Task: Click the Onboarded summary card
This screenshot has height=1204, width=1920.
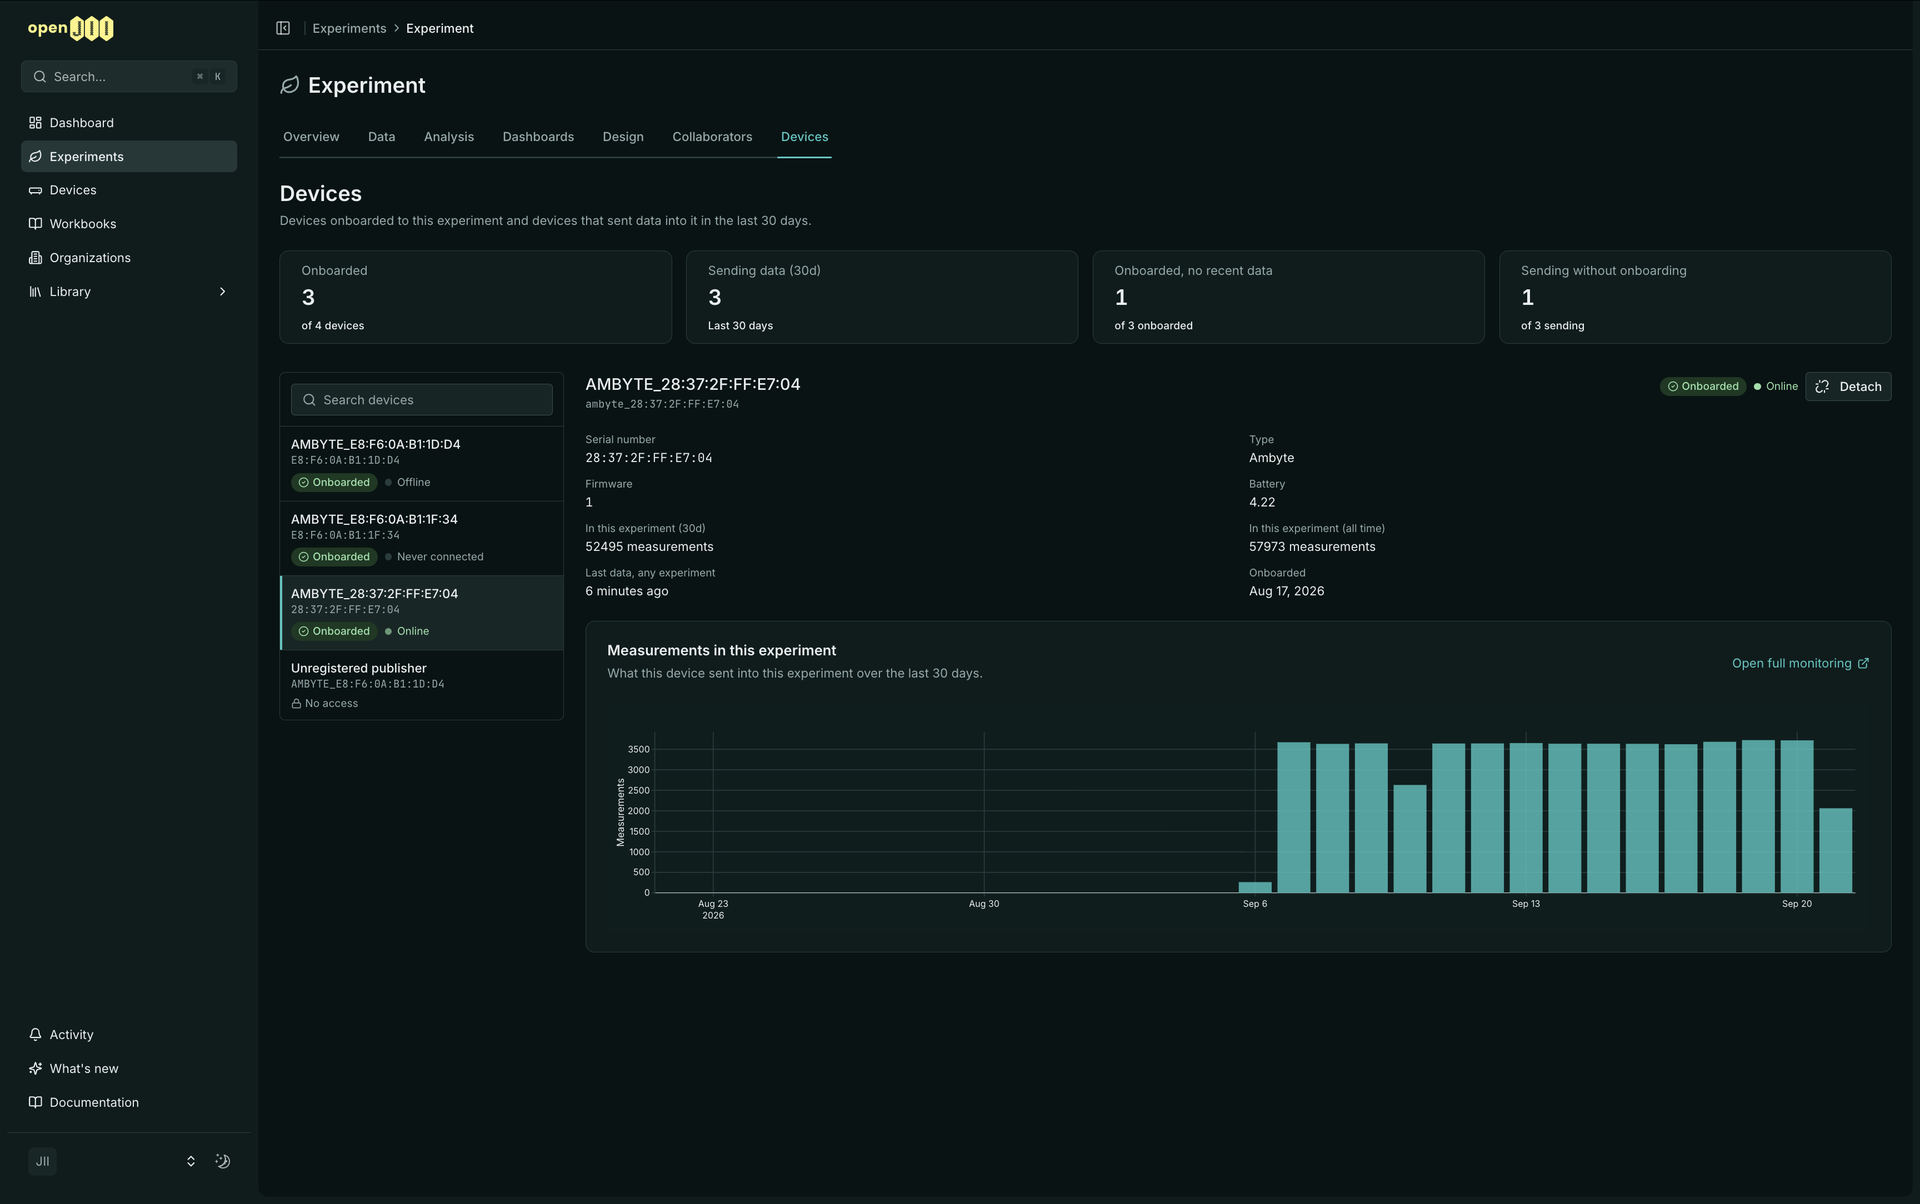Action: coord(475,297)
